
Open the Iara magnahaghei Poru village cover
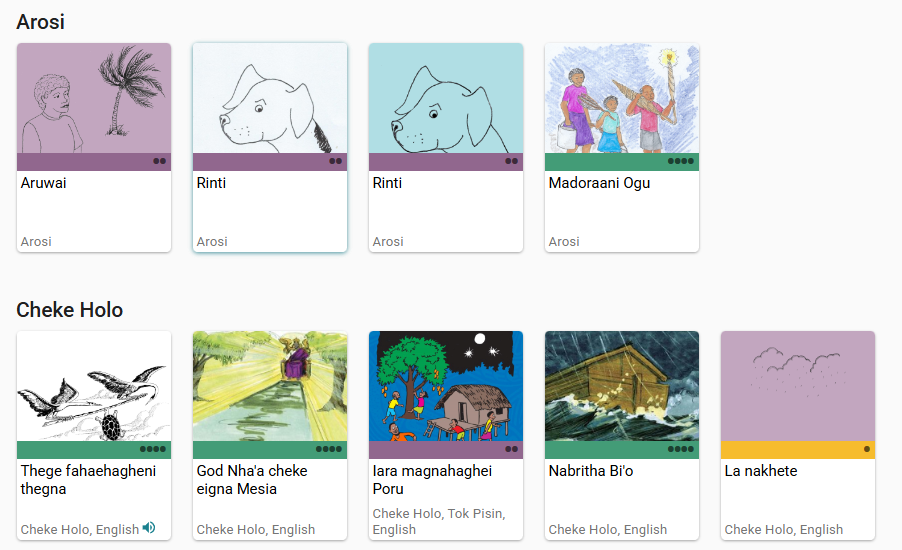pos(446,386)
